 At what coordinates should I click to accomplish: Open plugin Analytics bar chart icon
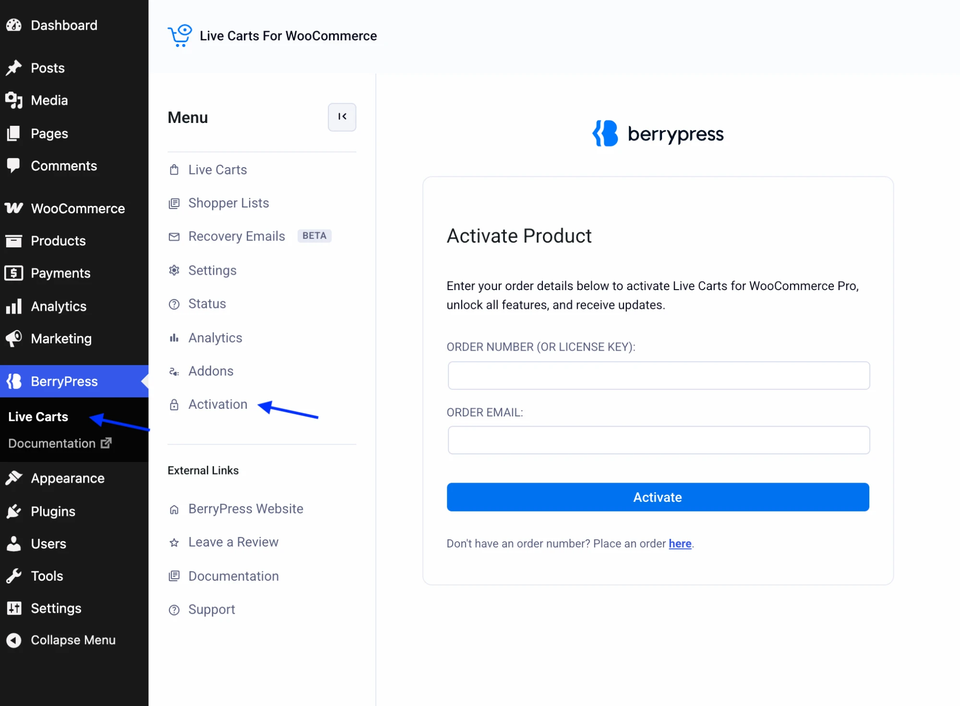tap(174, 338)
